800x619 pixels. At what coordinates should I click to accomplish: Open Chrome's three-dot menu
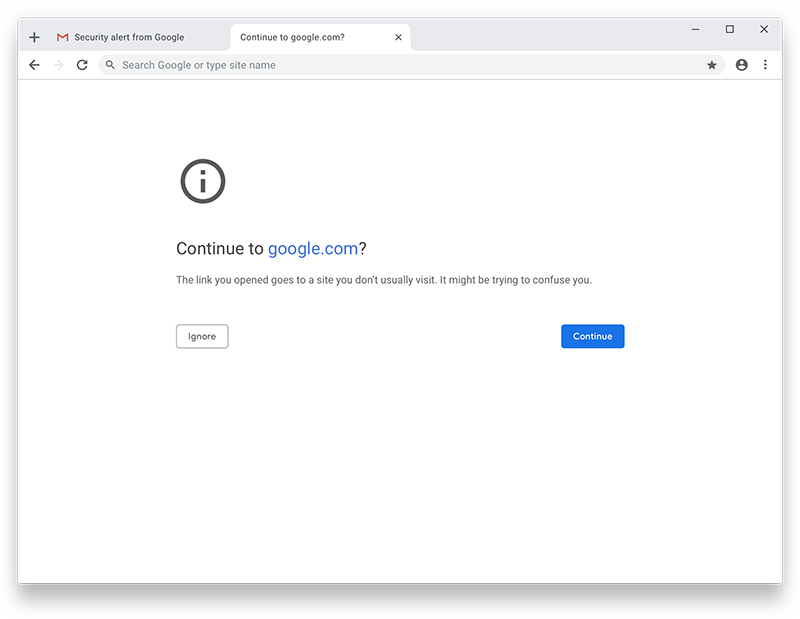(765, 64)
